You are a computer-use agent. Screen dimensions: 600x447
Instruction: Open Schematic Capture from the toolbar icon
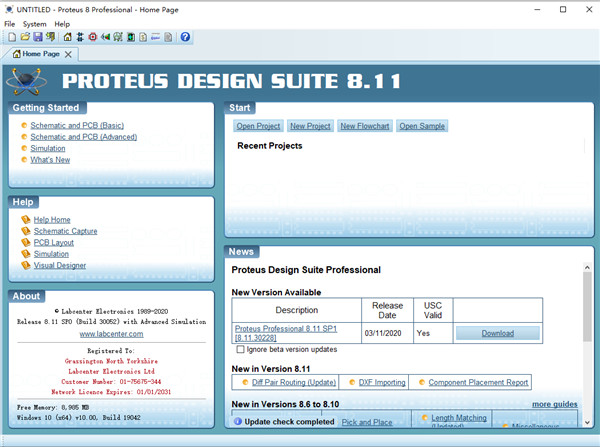80,37
